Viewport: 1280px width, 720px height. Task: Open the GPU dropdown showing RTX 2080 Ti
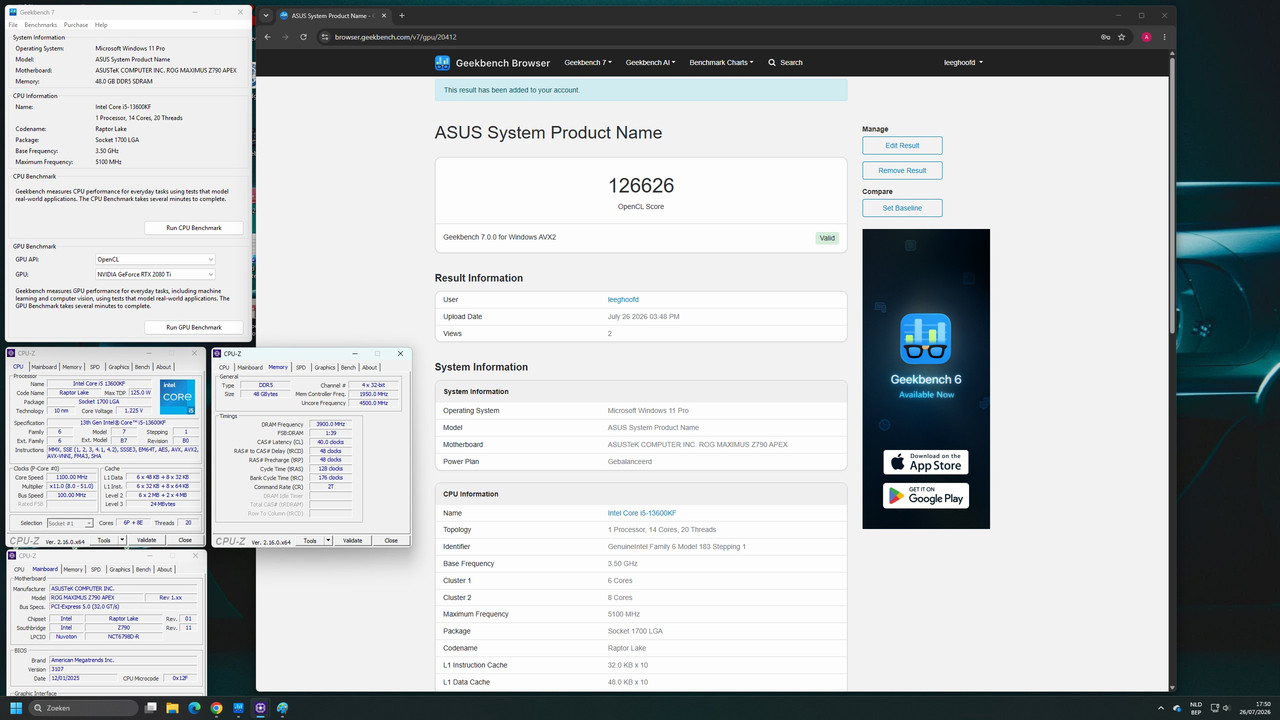[155, 273]
